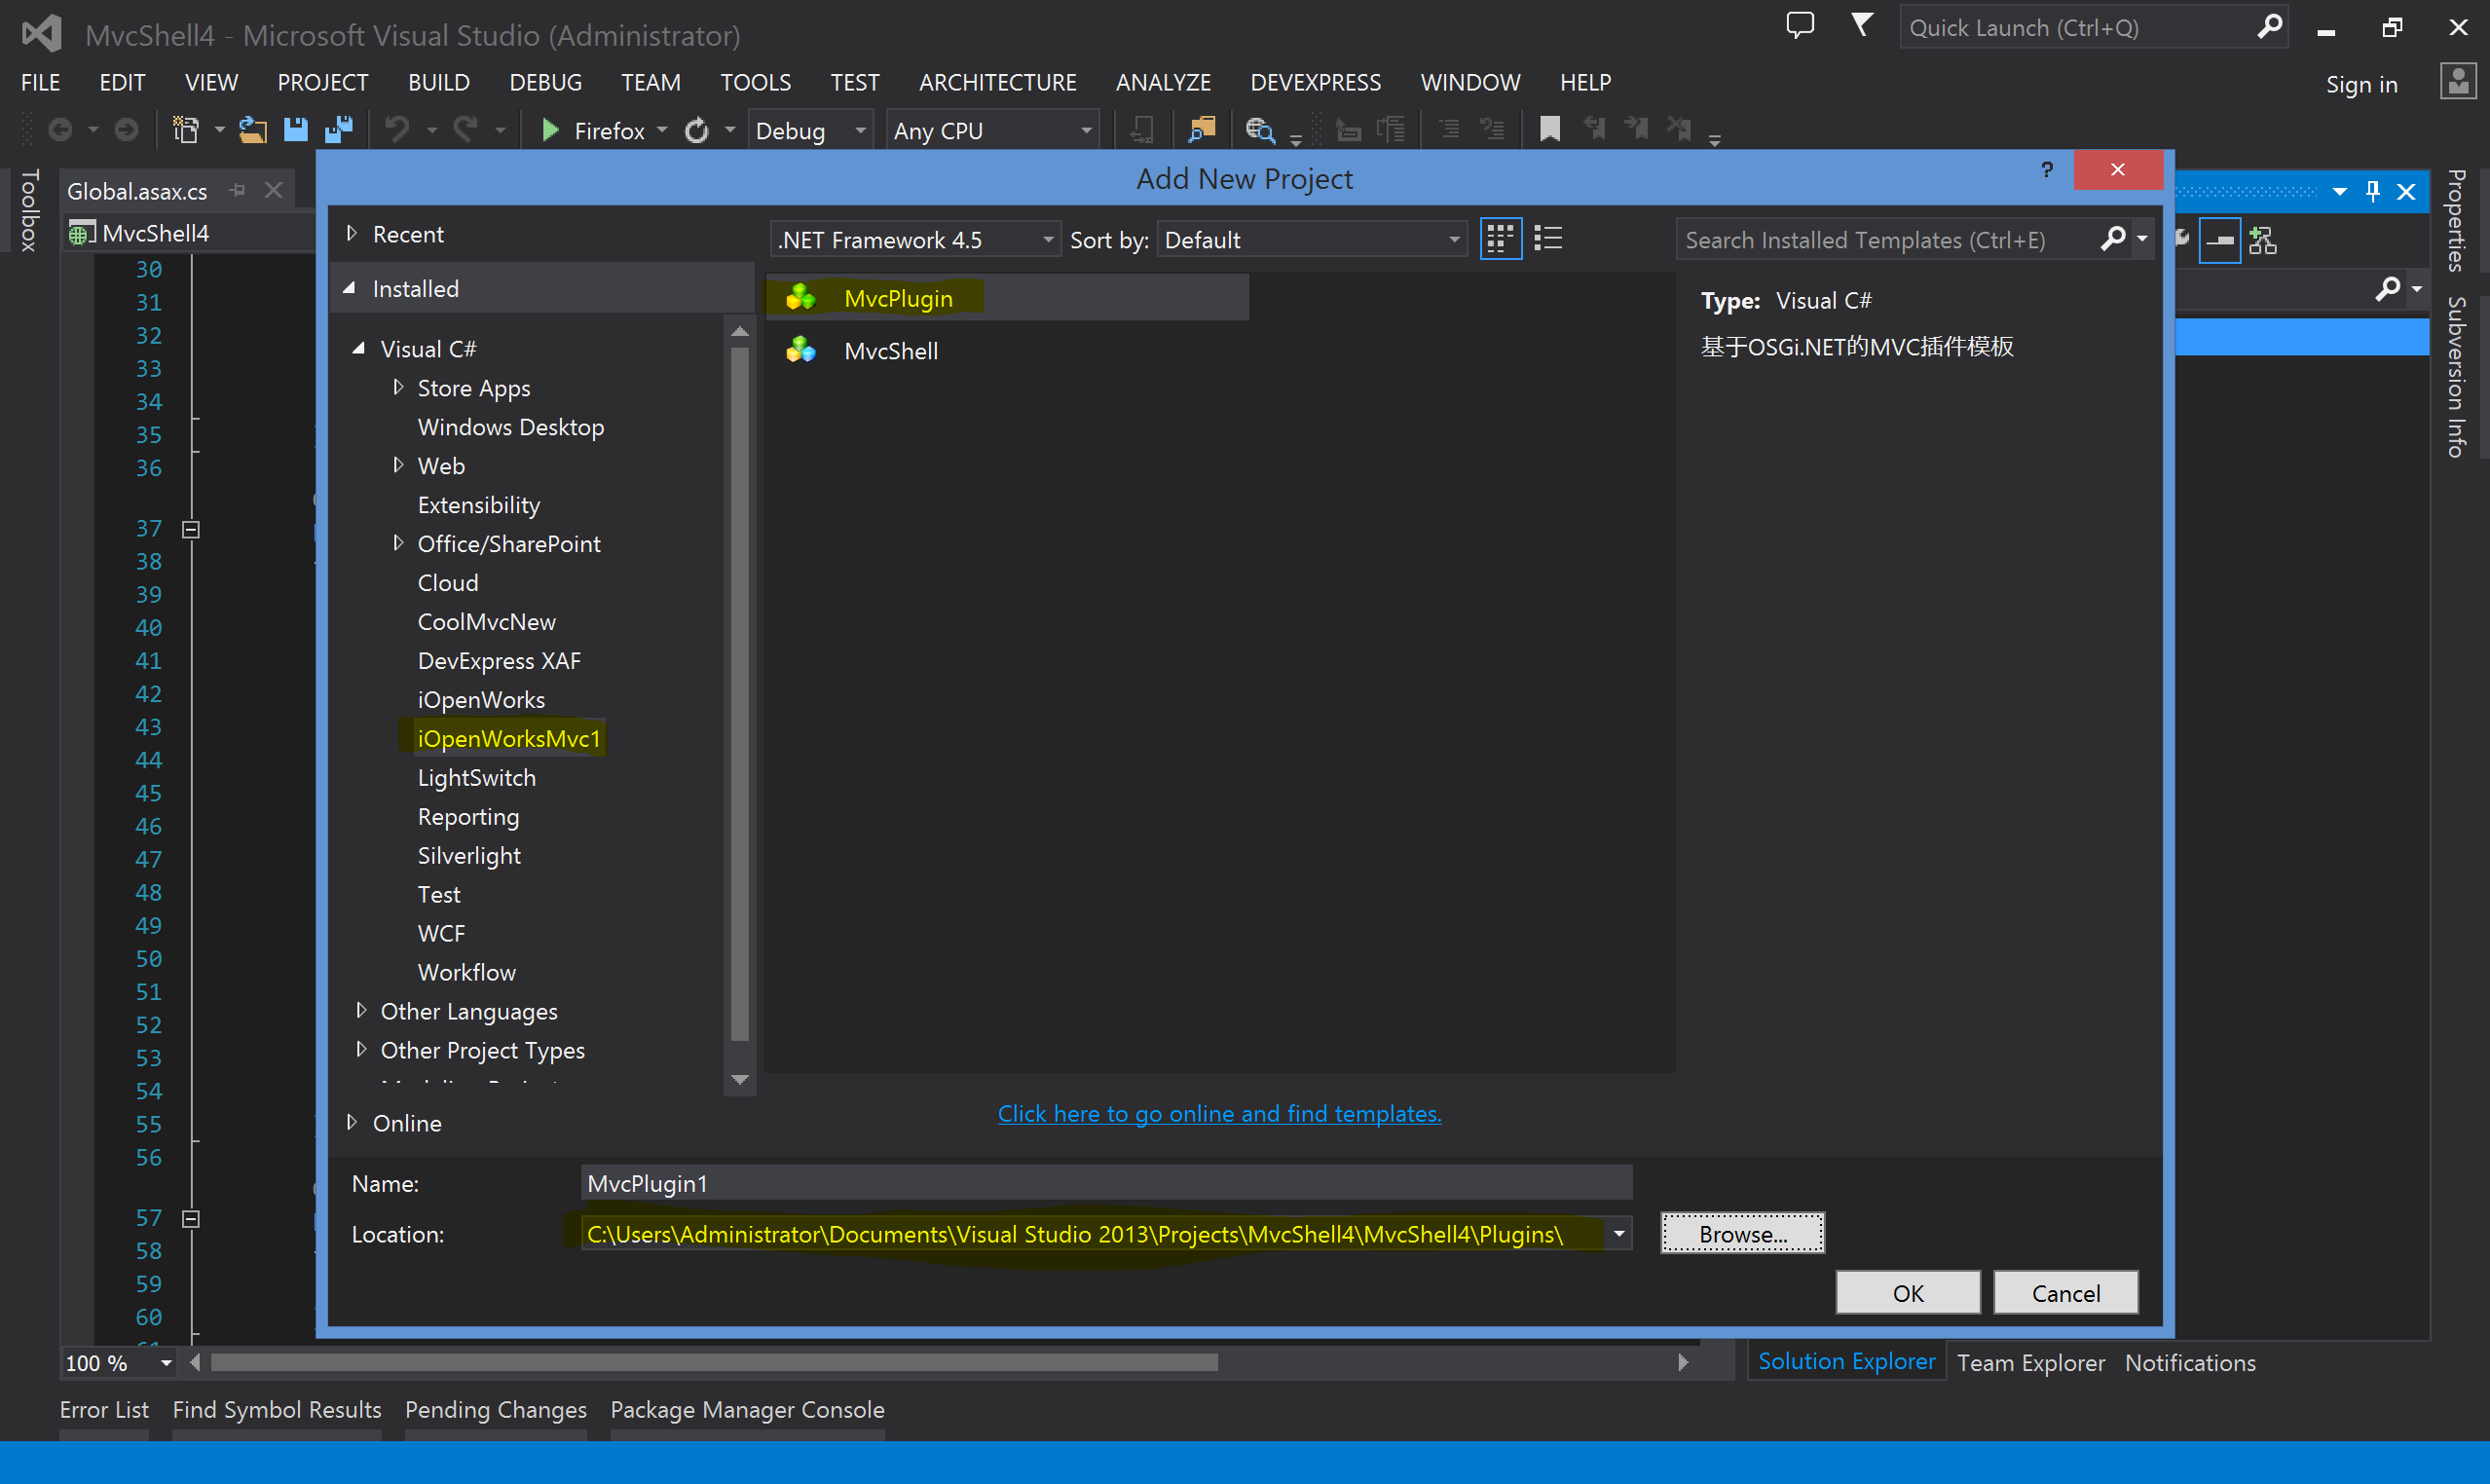Click the Refresh browser icon
Viewport: 2490px width, 1484px height.
(x=697, y=130)
